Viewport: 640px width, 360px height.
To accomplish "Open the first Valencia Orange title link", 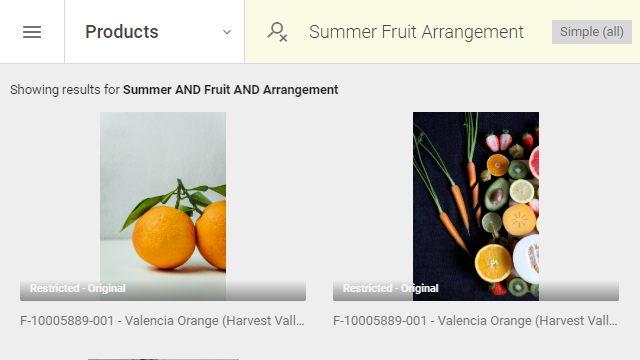I will click(162, 321).
